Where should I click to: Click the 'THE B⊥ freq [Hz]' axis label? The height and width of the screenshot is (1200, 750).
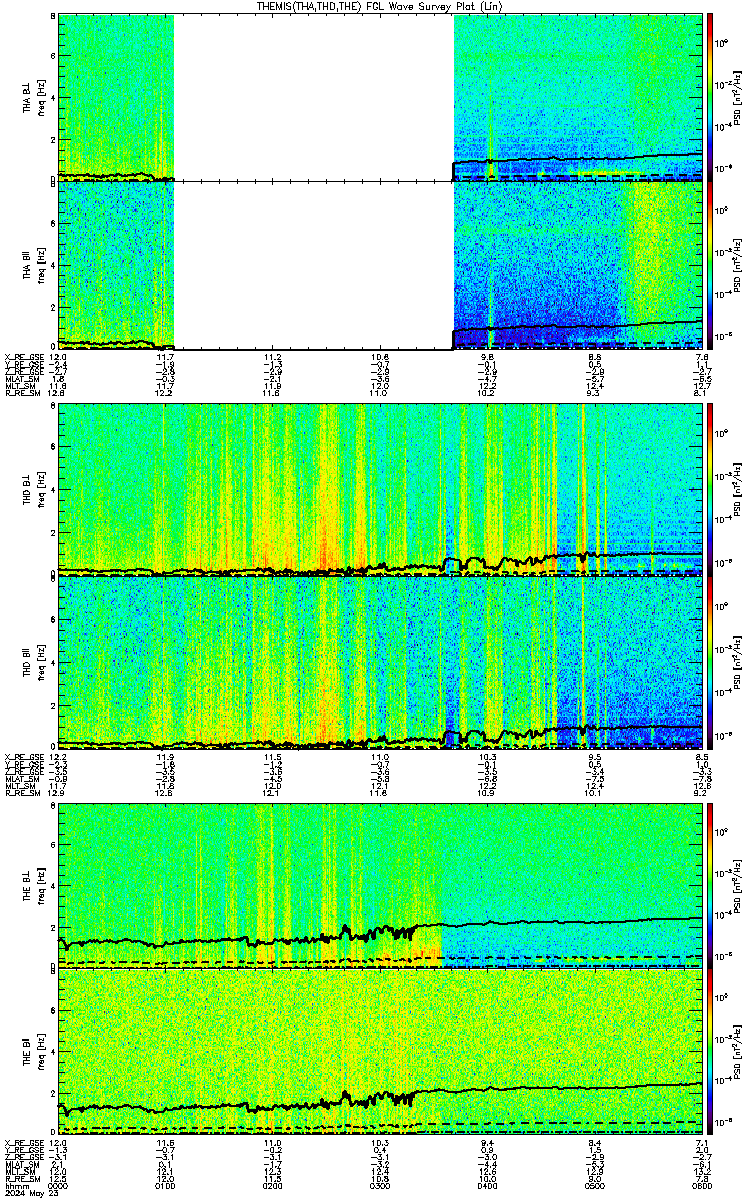pos(33,886)
